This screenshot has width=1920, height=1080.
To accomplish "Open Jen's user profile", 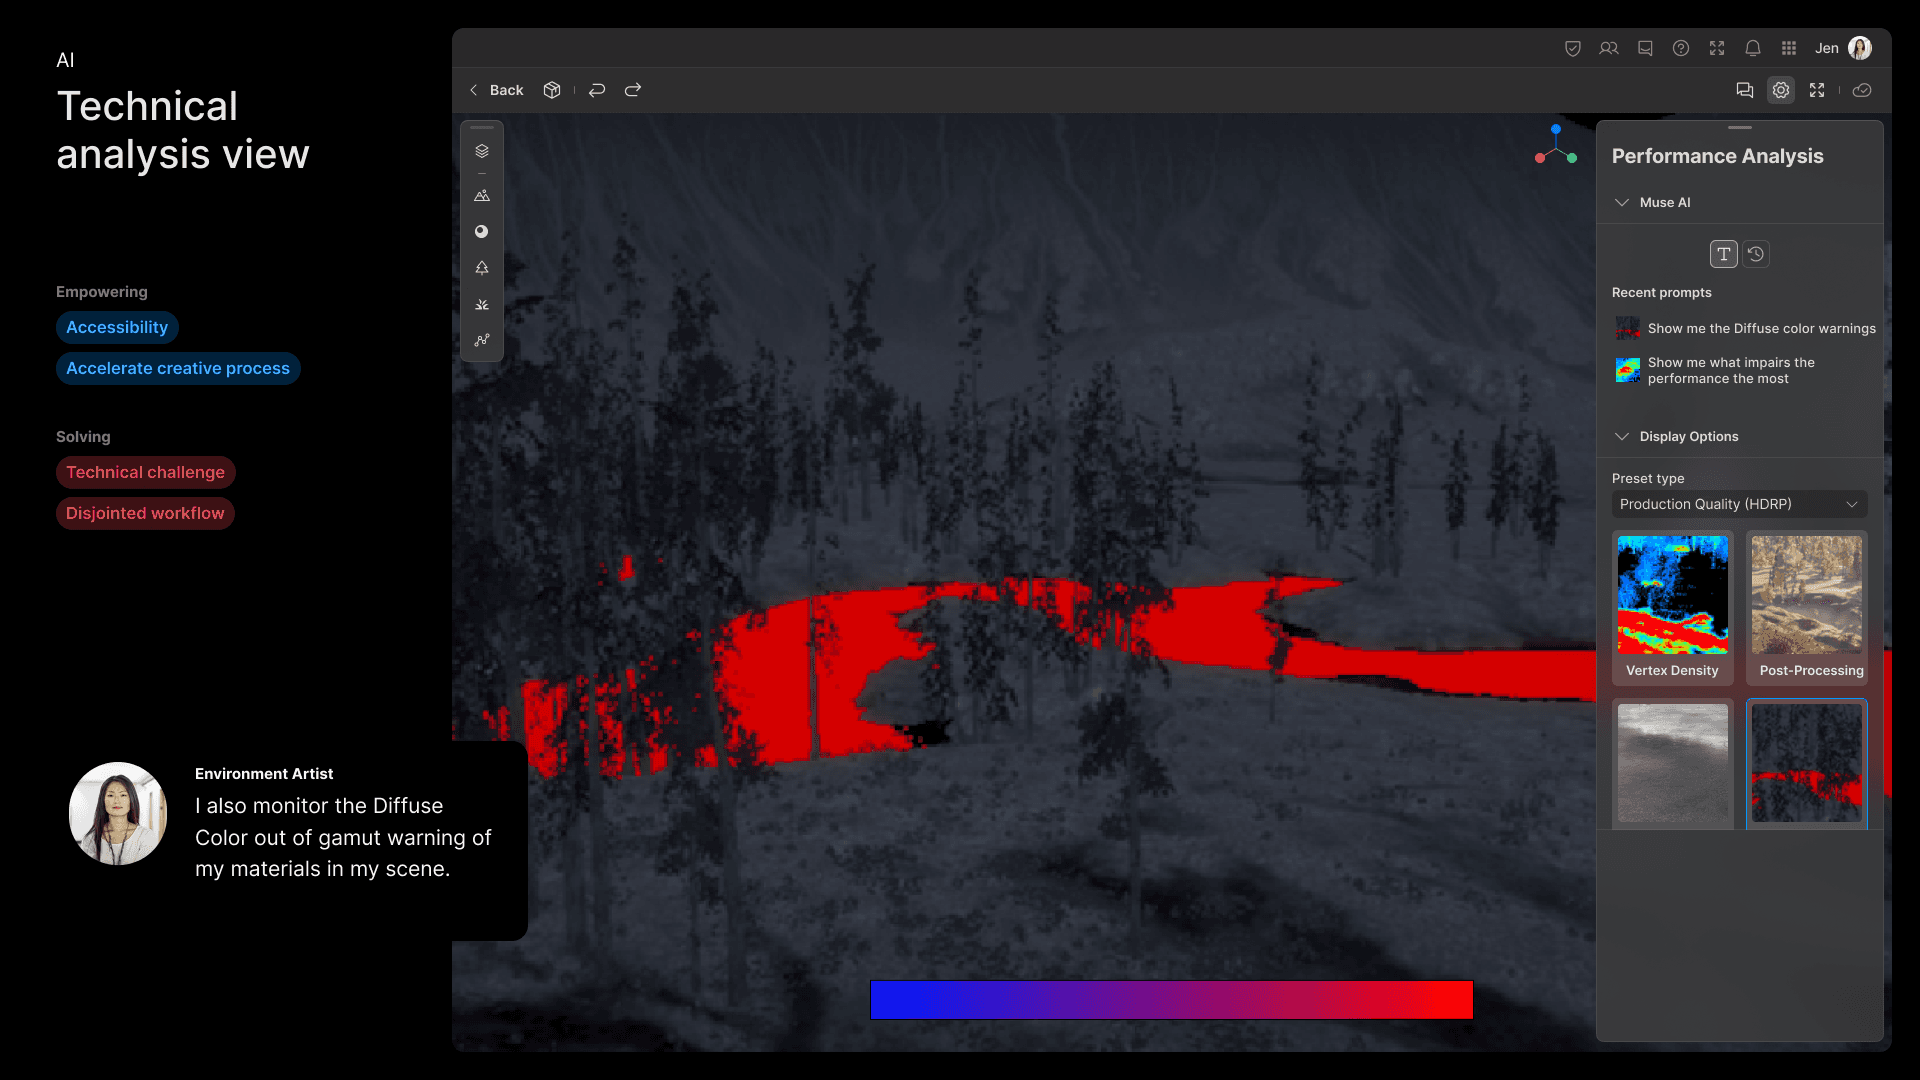I will click(x=1860, y=48).
